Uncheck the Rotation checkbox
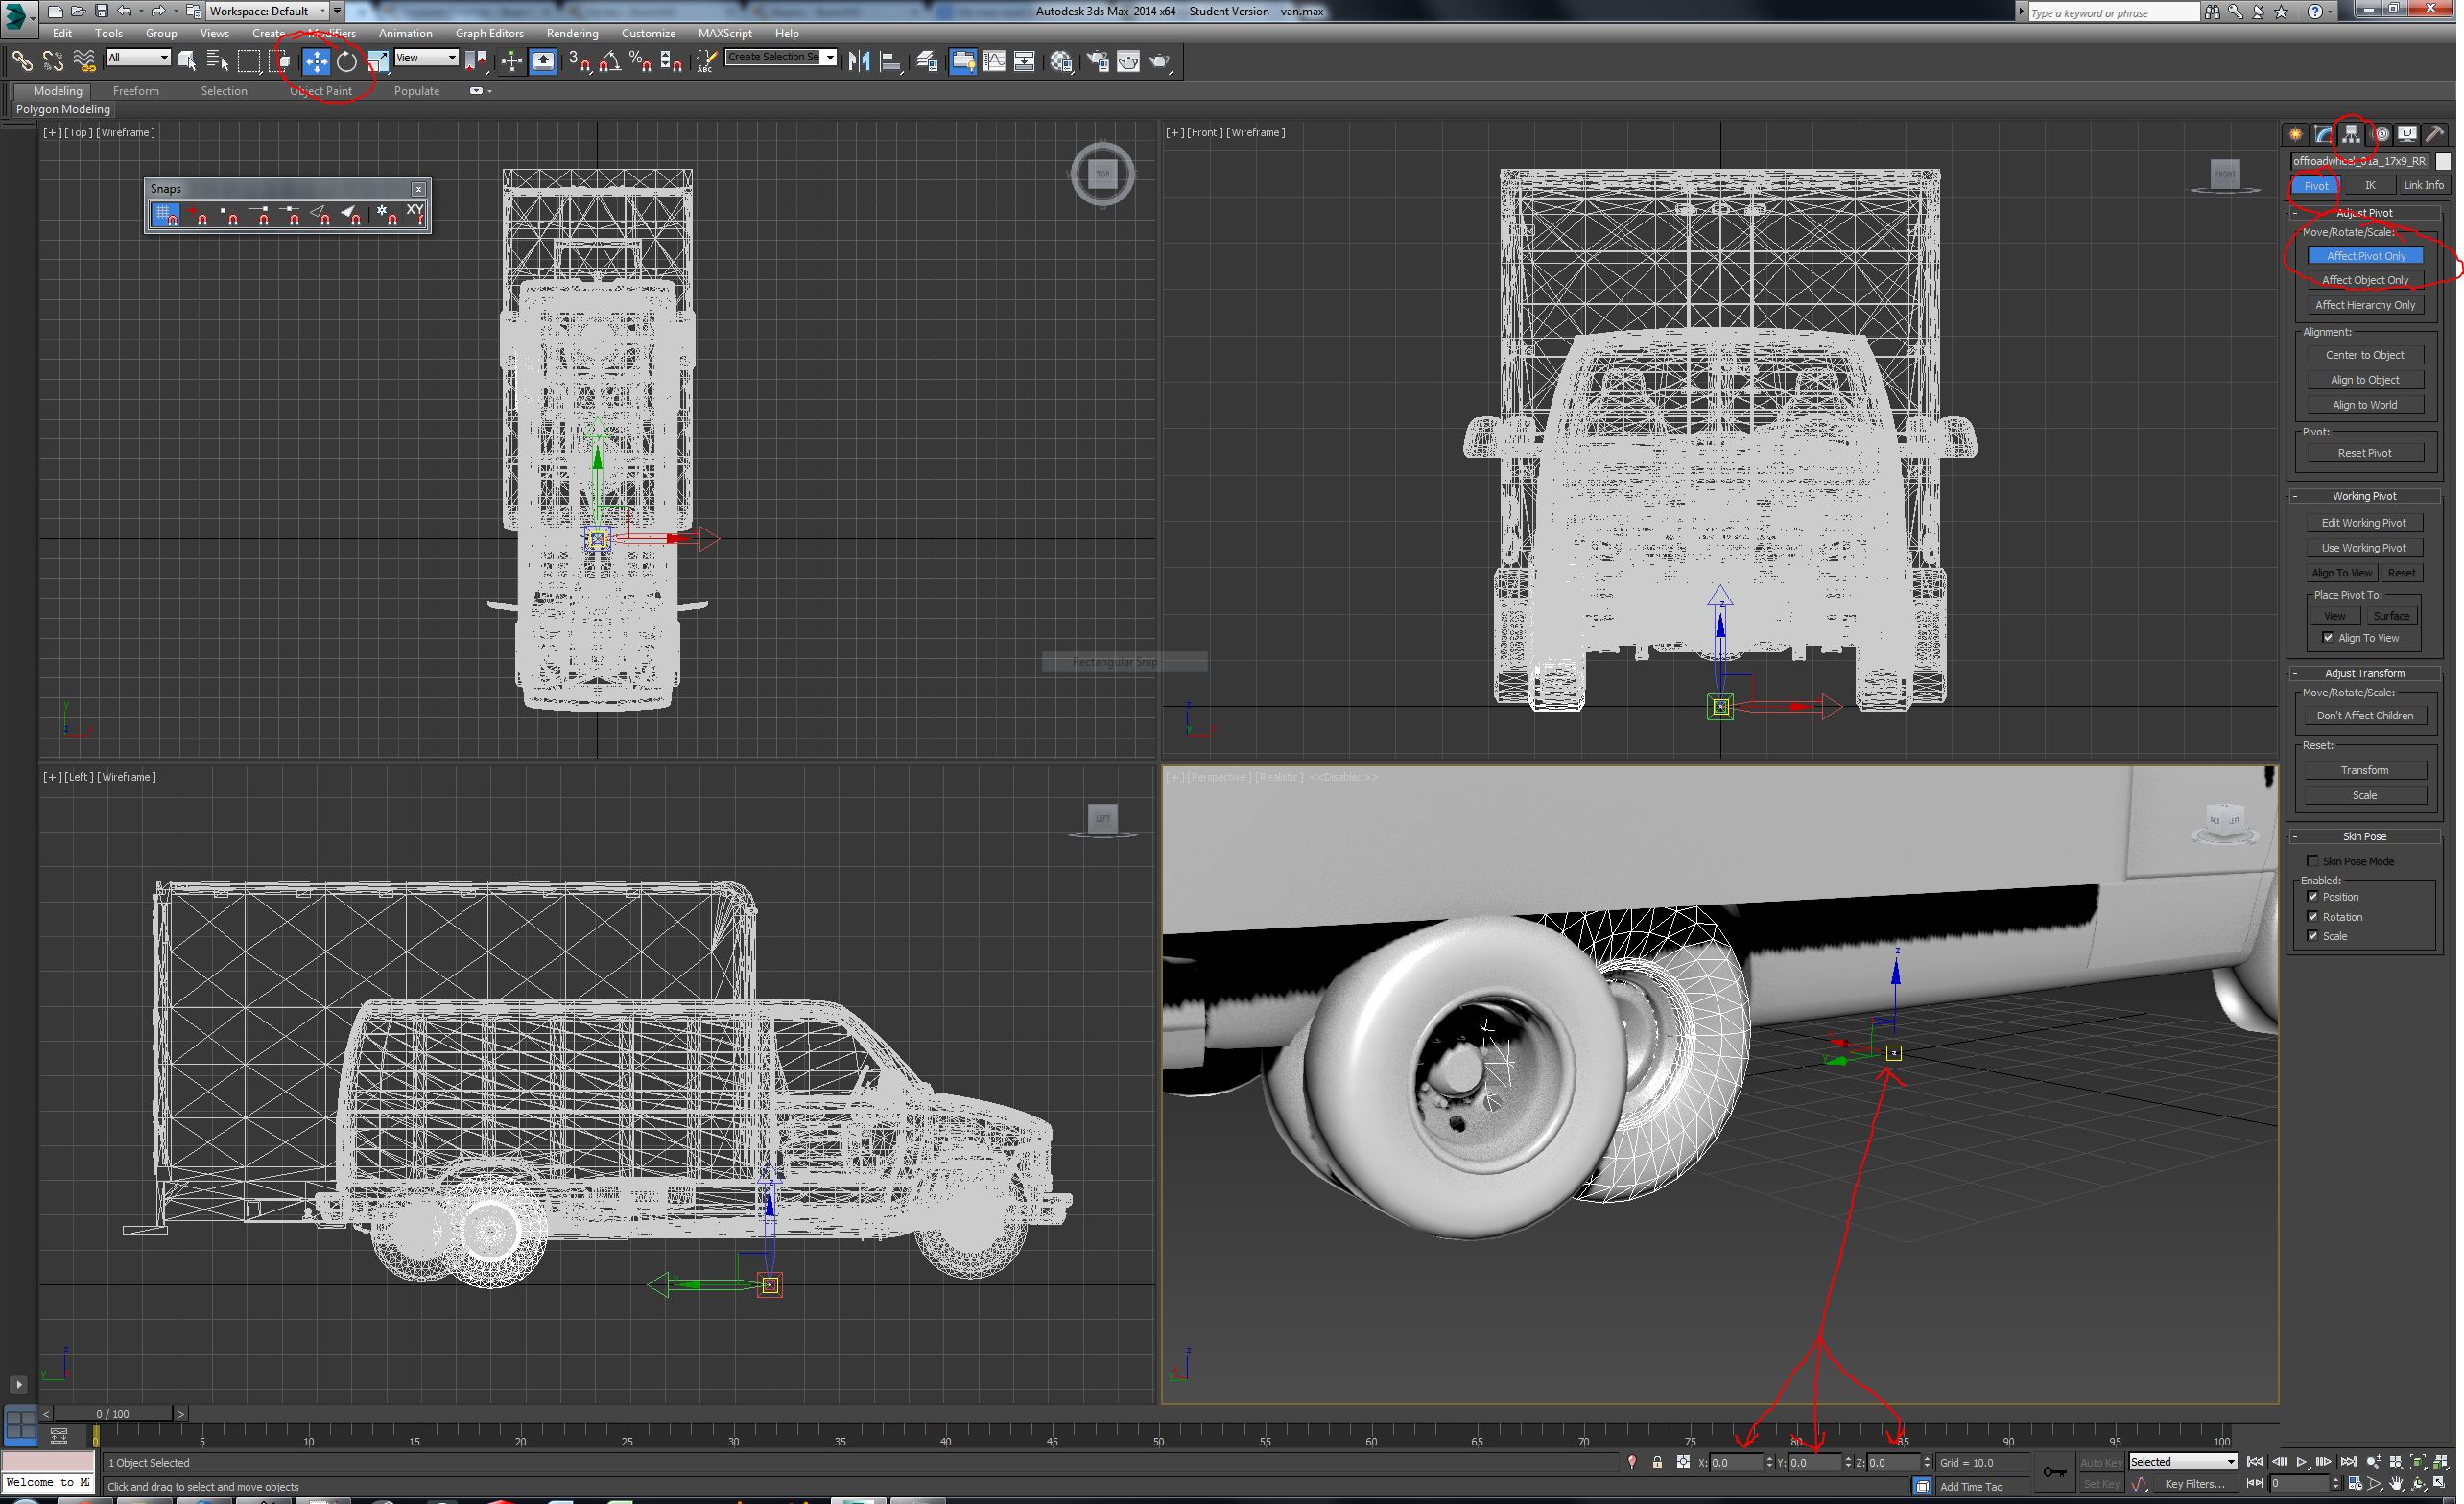This screenshot has width=2464, height=1504. point(2312,917)
